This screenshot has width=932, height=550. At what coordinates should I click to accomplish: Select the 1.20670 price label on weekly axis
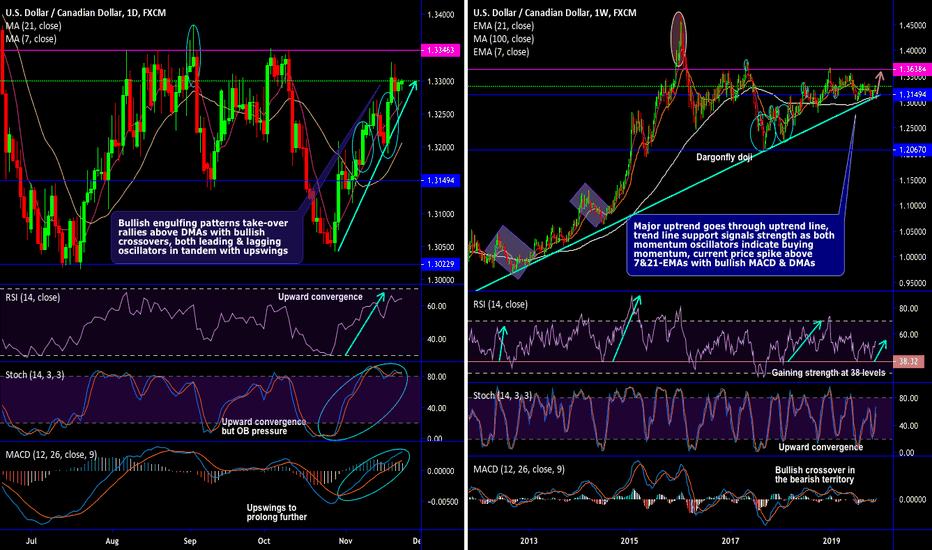[908, 150]
